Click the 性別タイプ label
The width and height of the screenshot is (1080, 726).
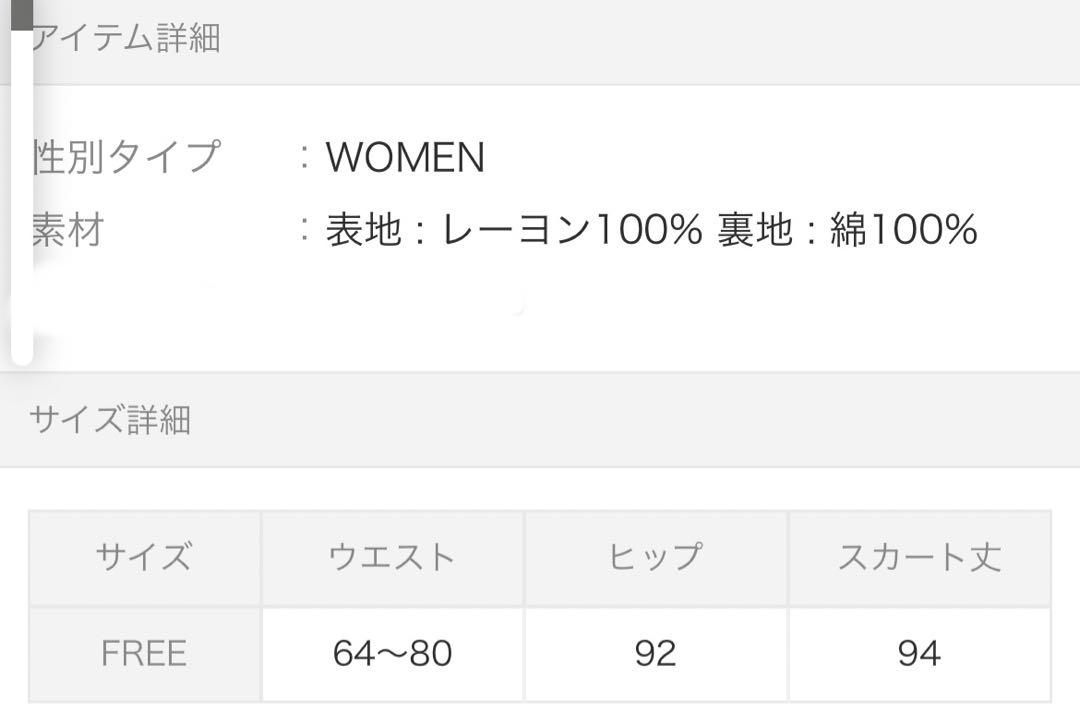click(x=127, y=156)
